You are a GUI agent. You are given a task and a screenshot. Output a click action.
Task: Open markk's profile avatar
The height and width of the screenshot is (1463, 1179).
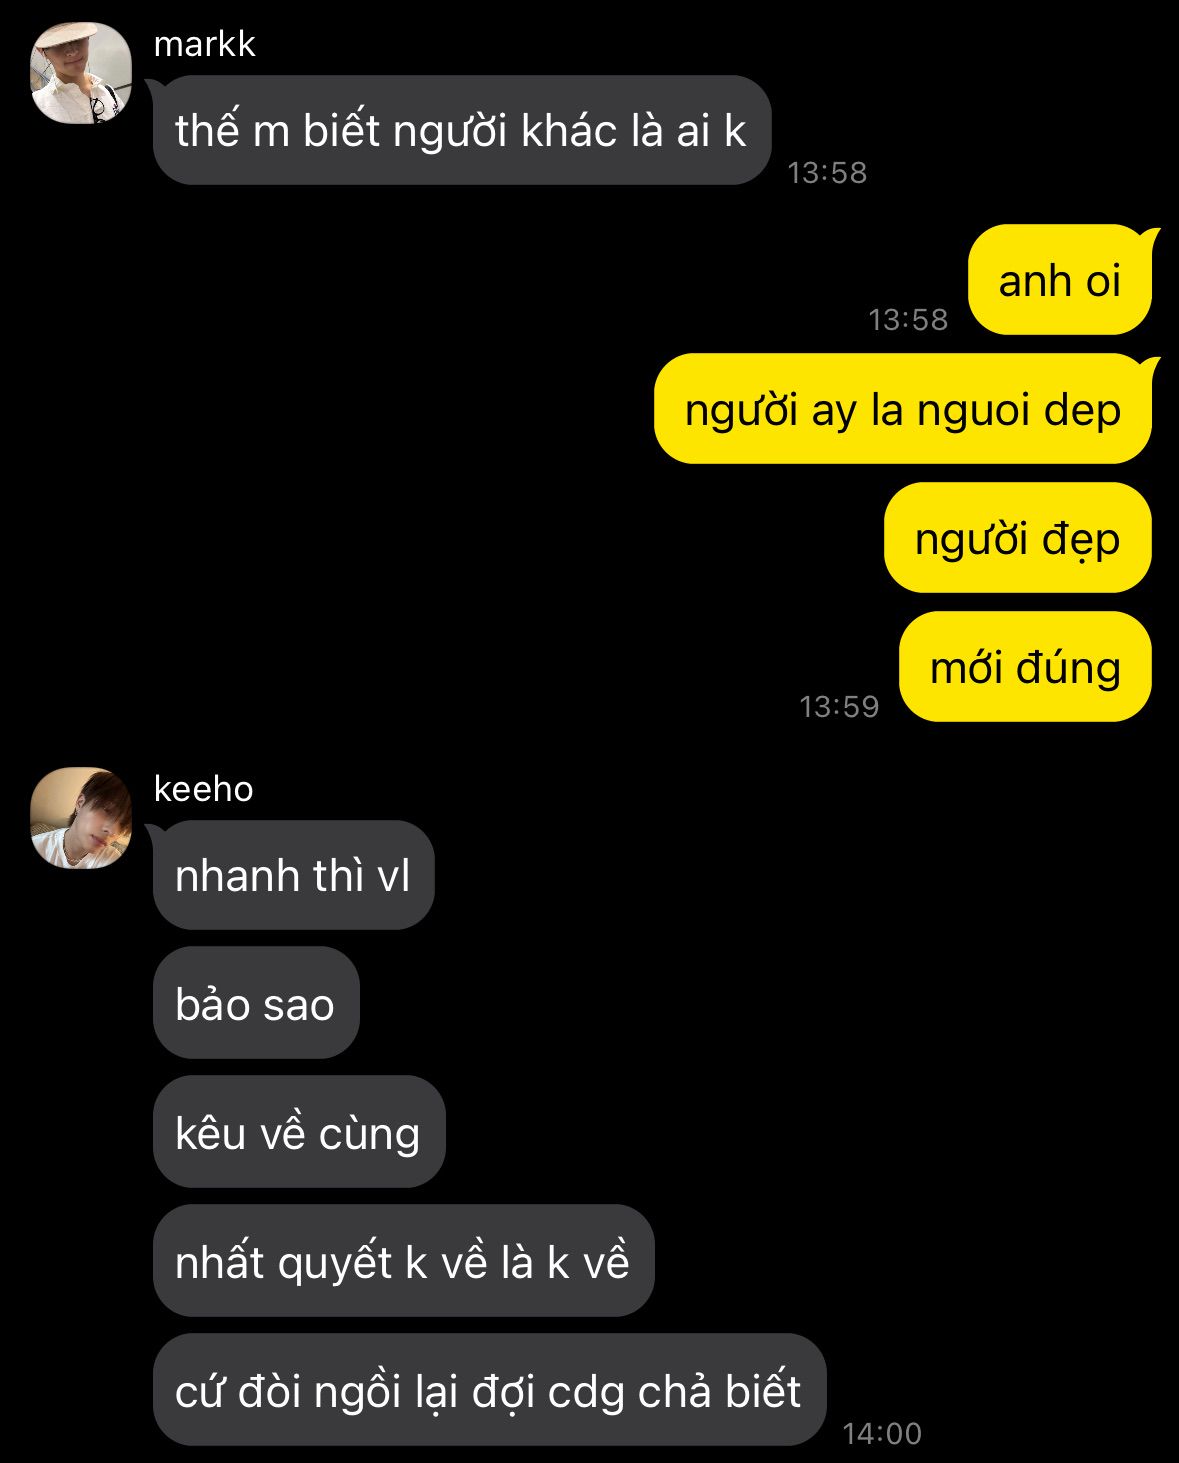(x=82, y=73)
